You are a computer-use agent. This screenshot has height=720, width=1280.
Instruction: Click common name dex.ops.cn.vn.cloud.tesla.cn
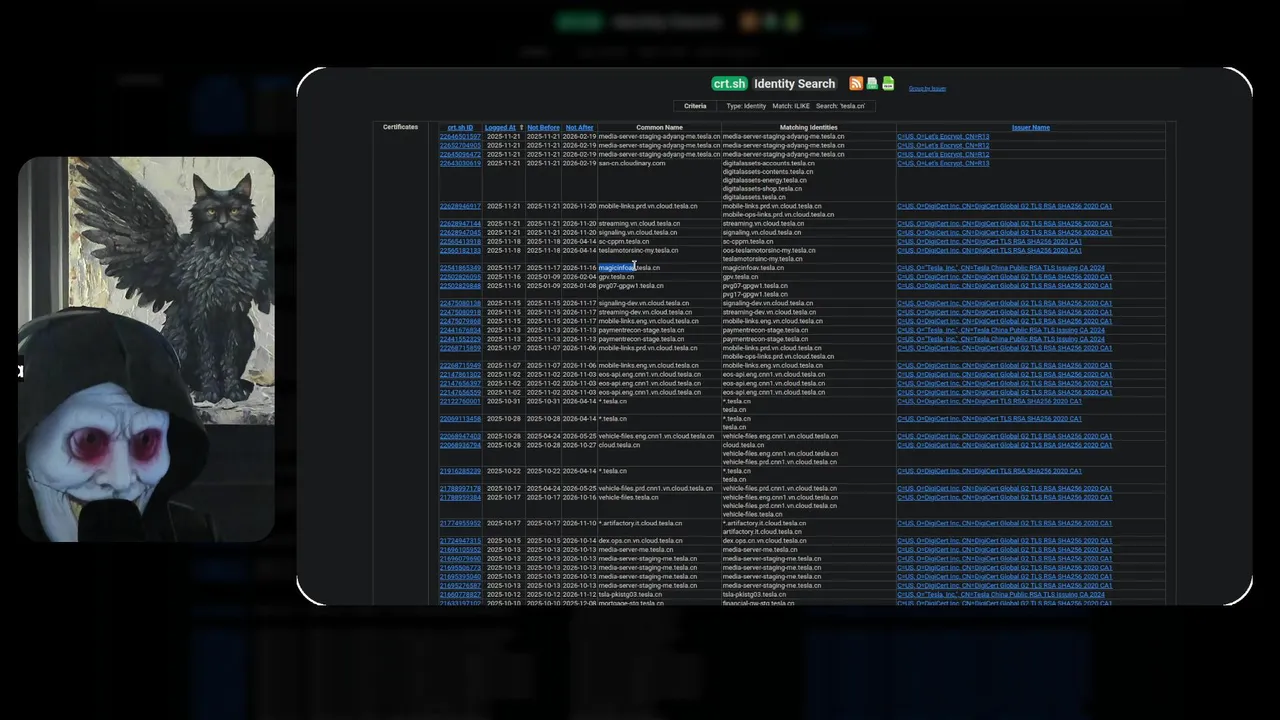pyautogui.click(x=640, y=541)
